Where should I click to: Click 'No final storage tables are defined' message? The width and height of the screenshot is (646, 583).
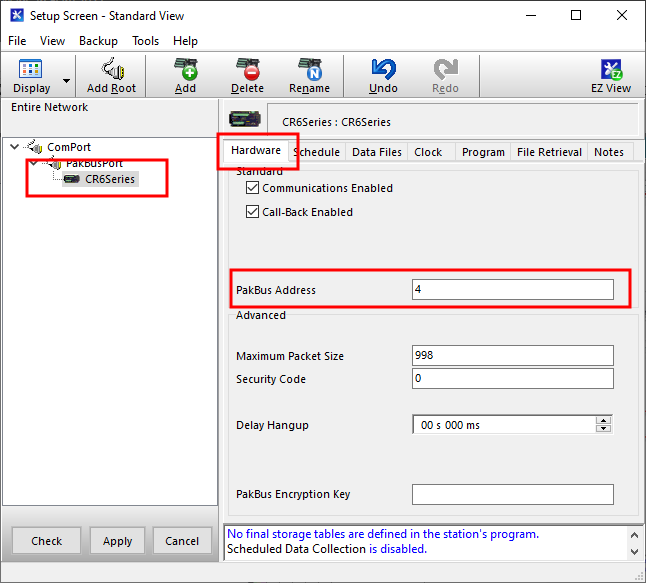point(383,534)
